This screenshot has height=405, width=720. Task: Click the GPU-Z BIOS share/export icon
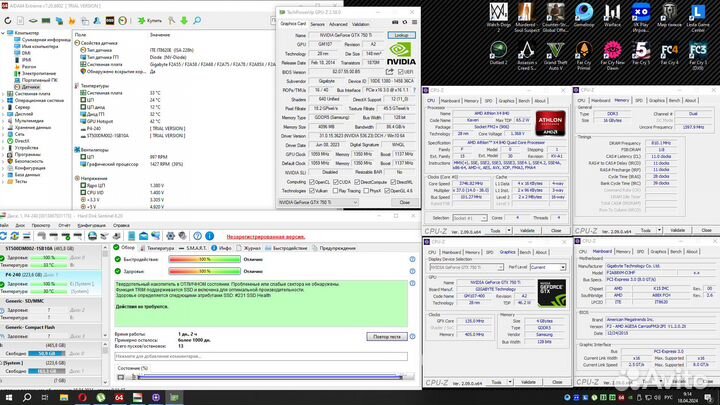pos(389,72)
